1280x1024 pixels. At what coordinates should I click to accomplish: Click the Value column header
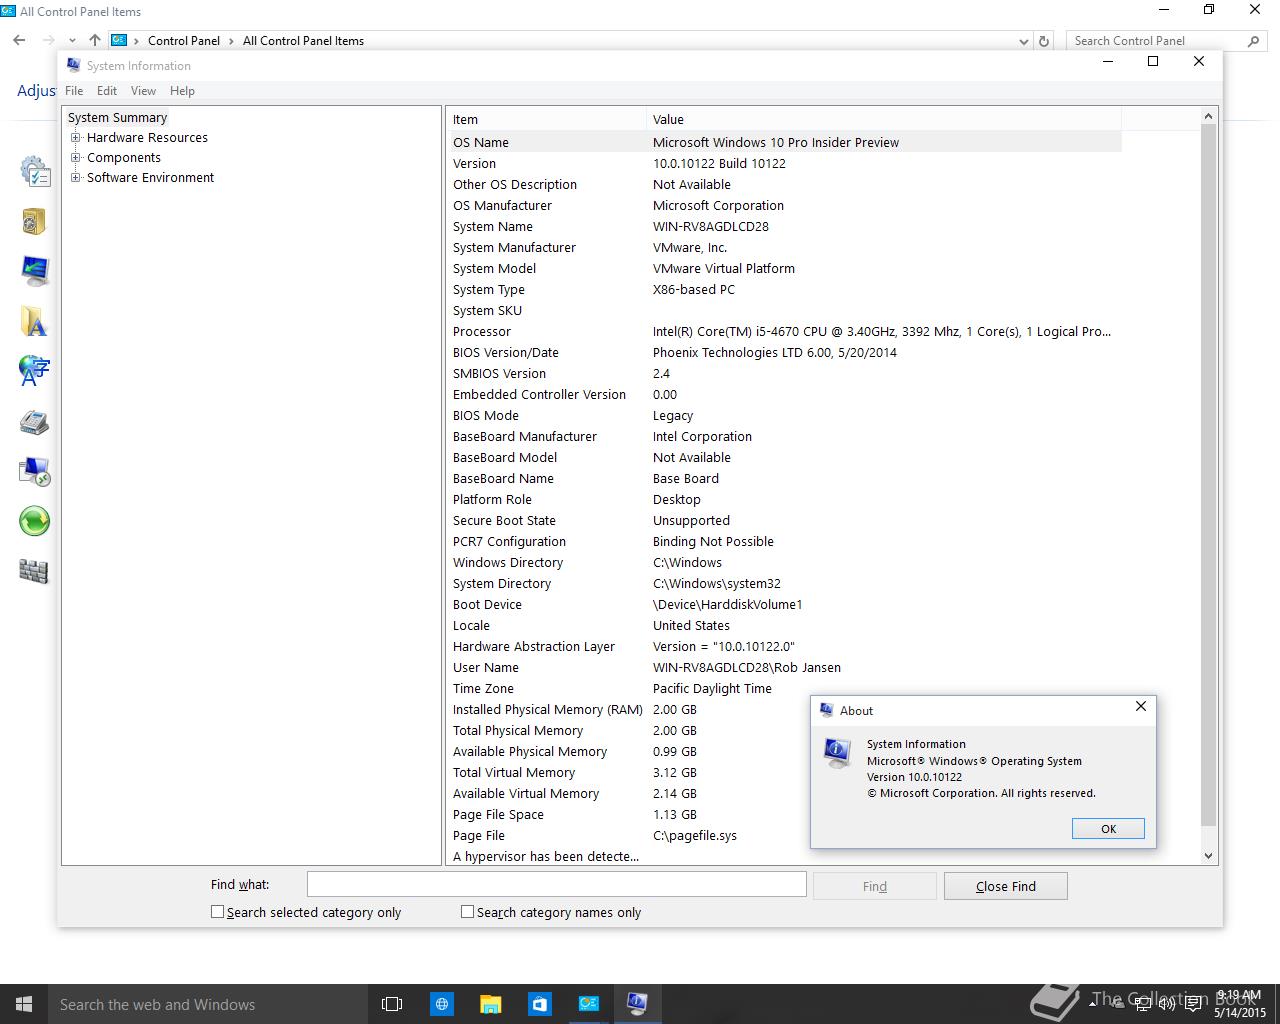point(883,119)
